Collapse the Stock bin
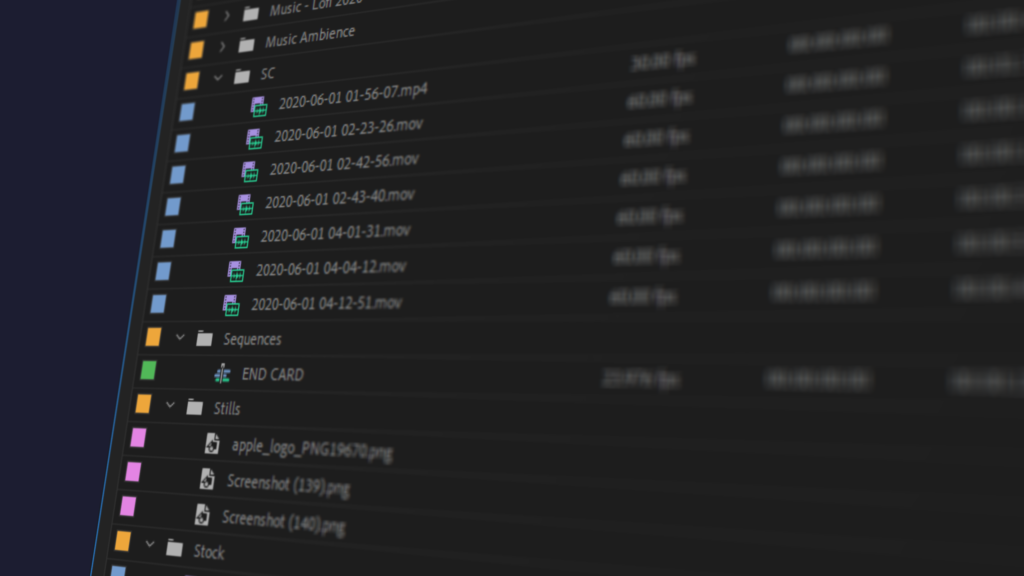This screenshot has width=1024, height=576. [150, 545]
